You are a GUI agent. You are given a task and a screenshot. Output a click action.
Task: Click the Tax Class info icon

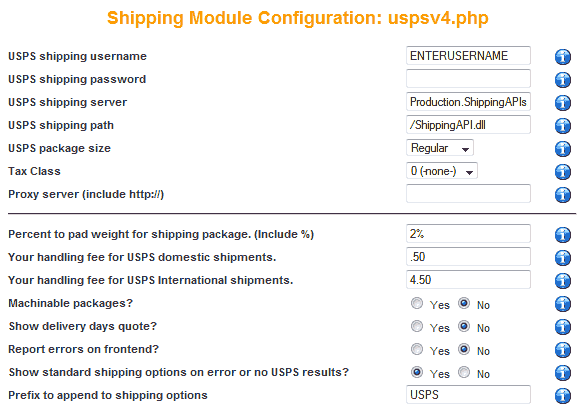tap(562, 172)
